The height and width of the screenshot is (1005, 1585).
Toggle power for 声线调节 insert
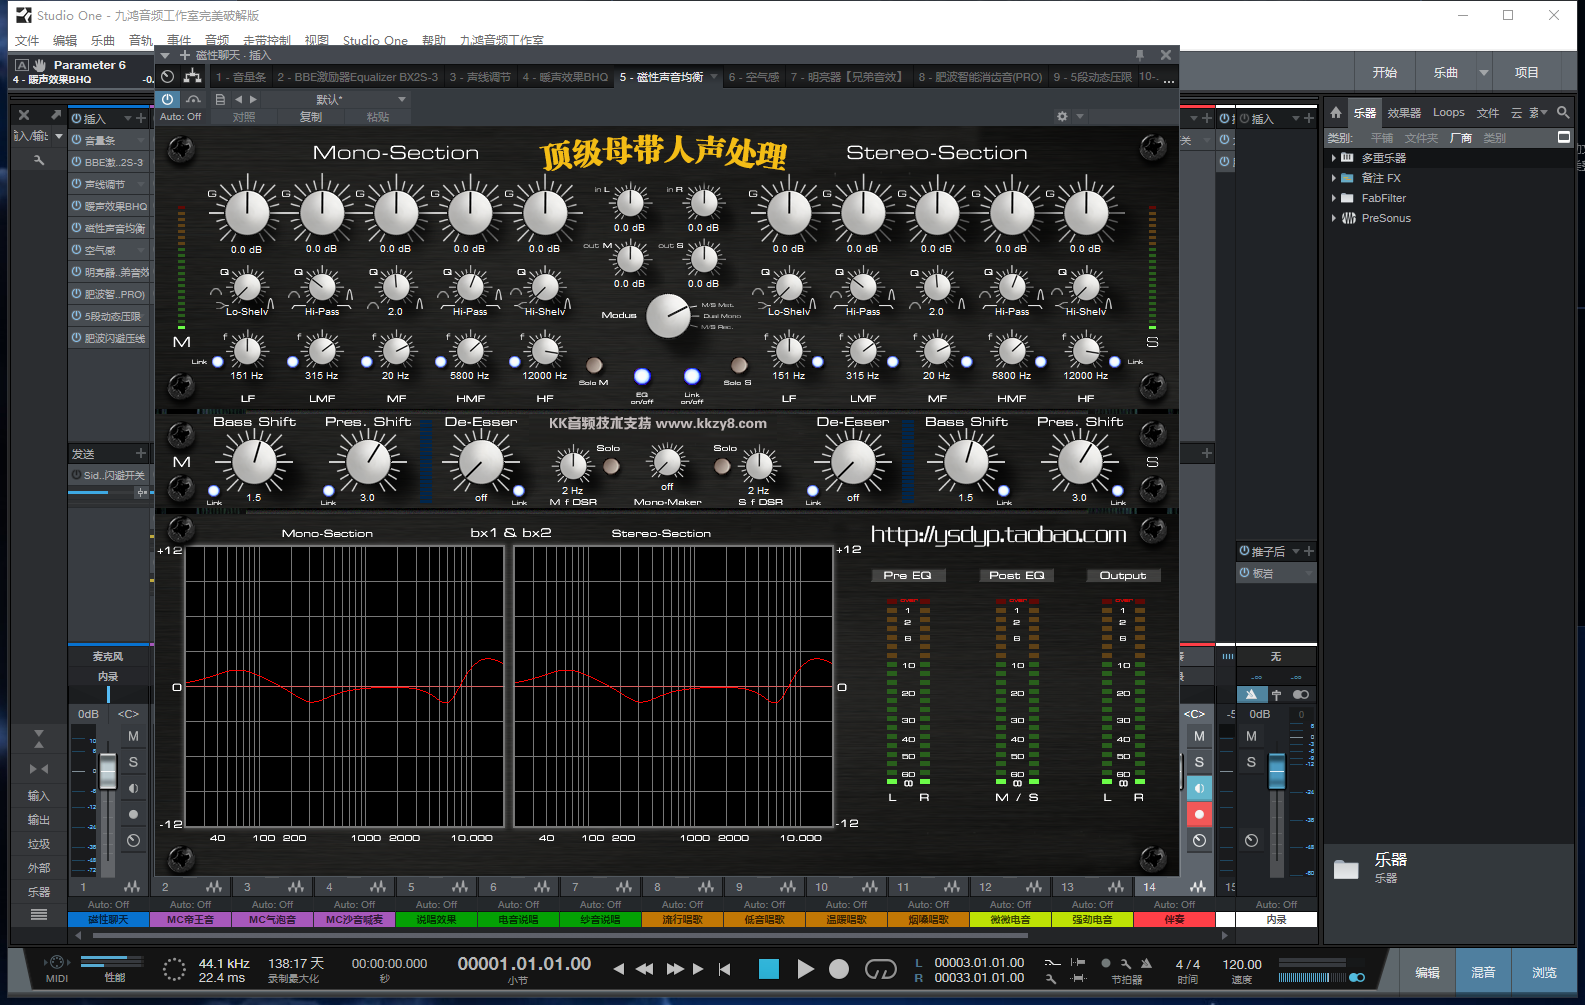[x=76, y=184]
